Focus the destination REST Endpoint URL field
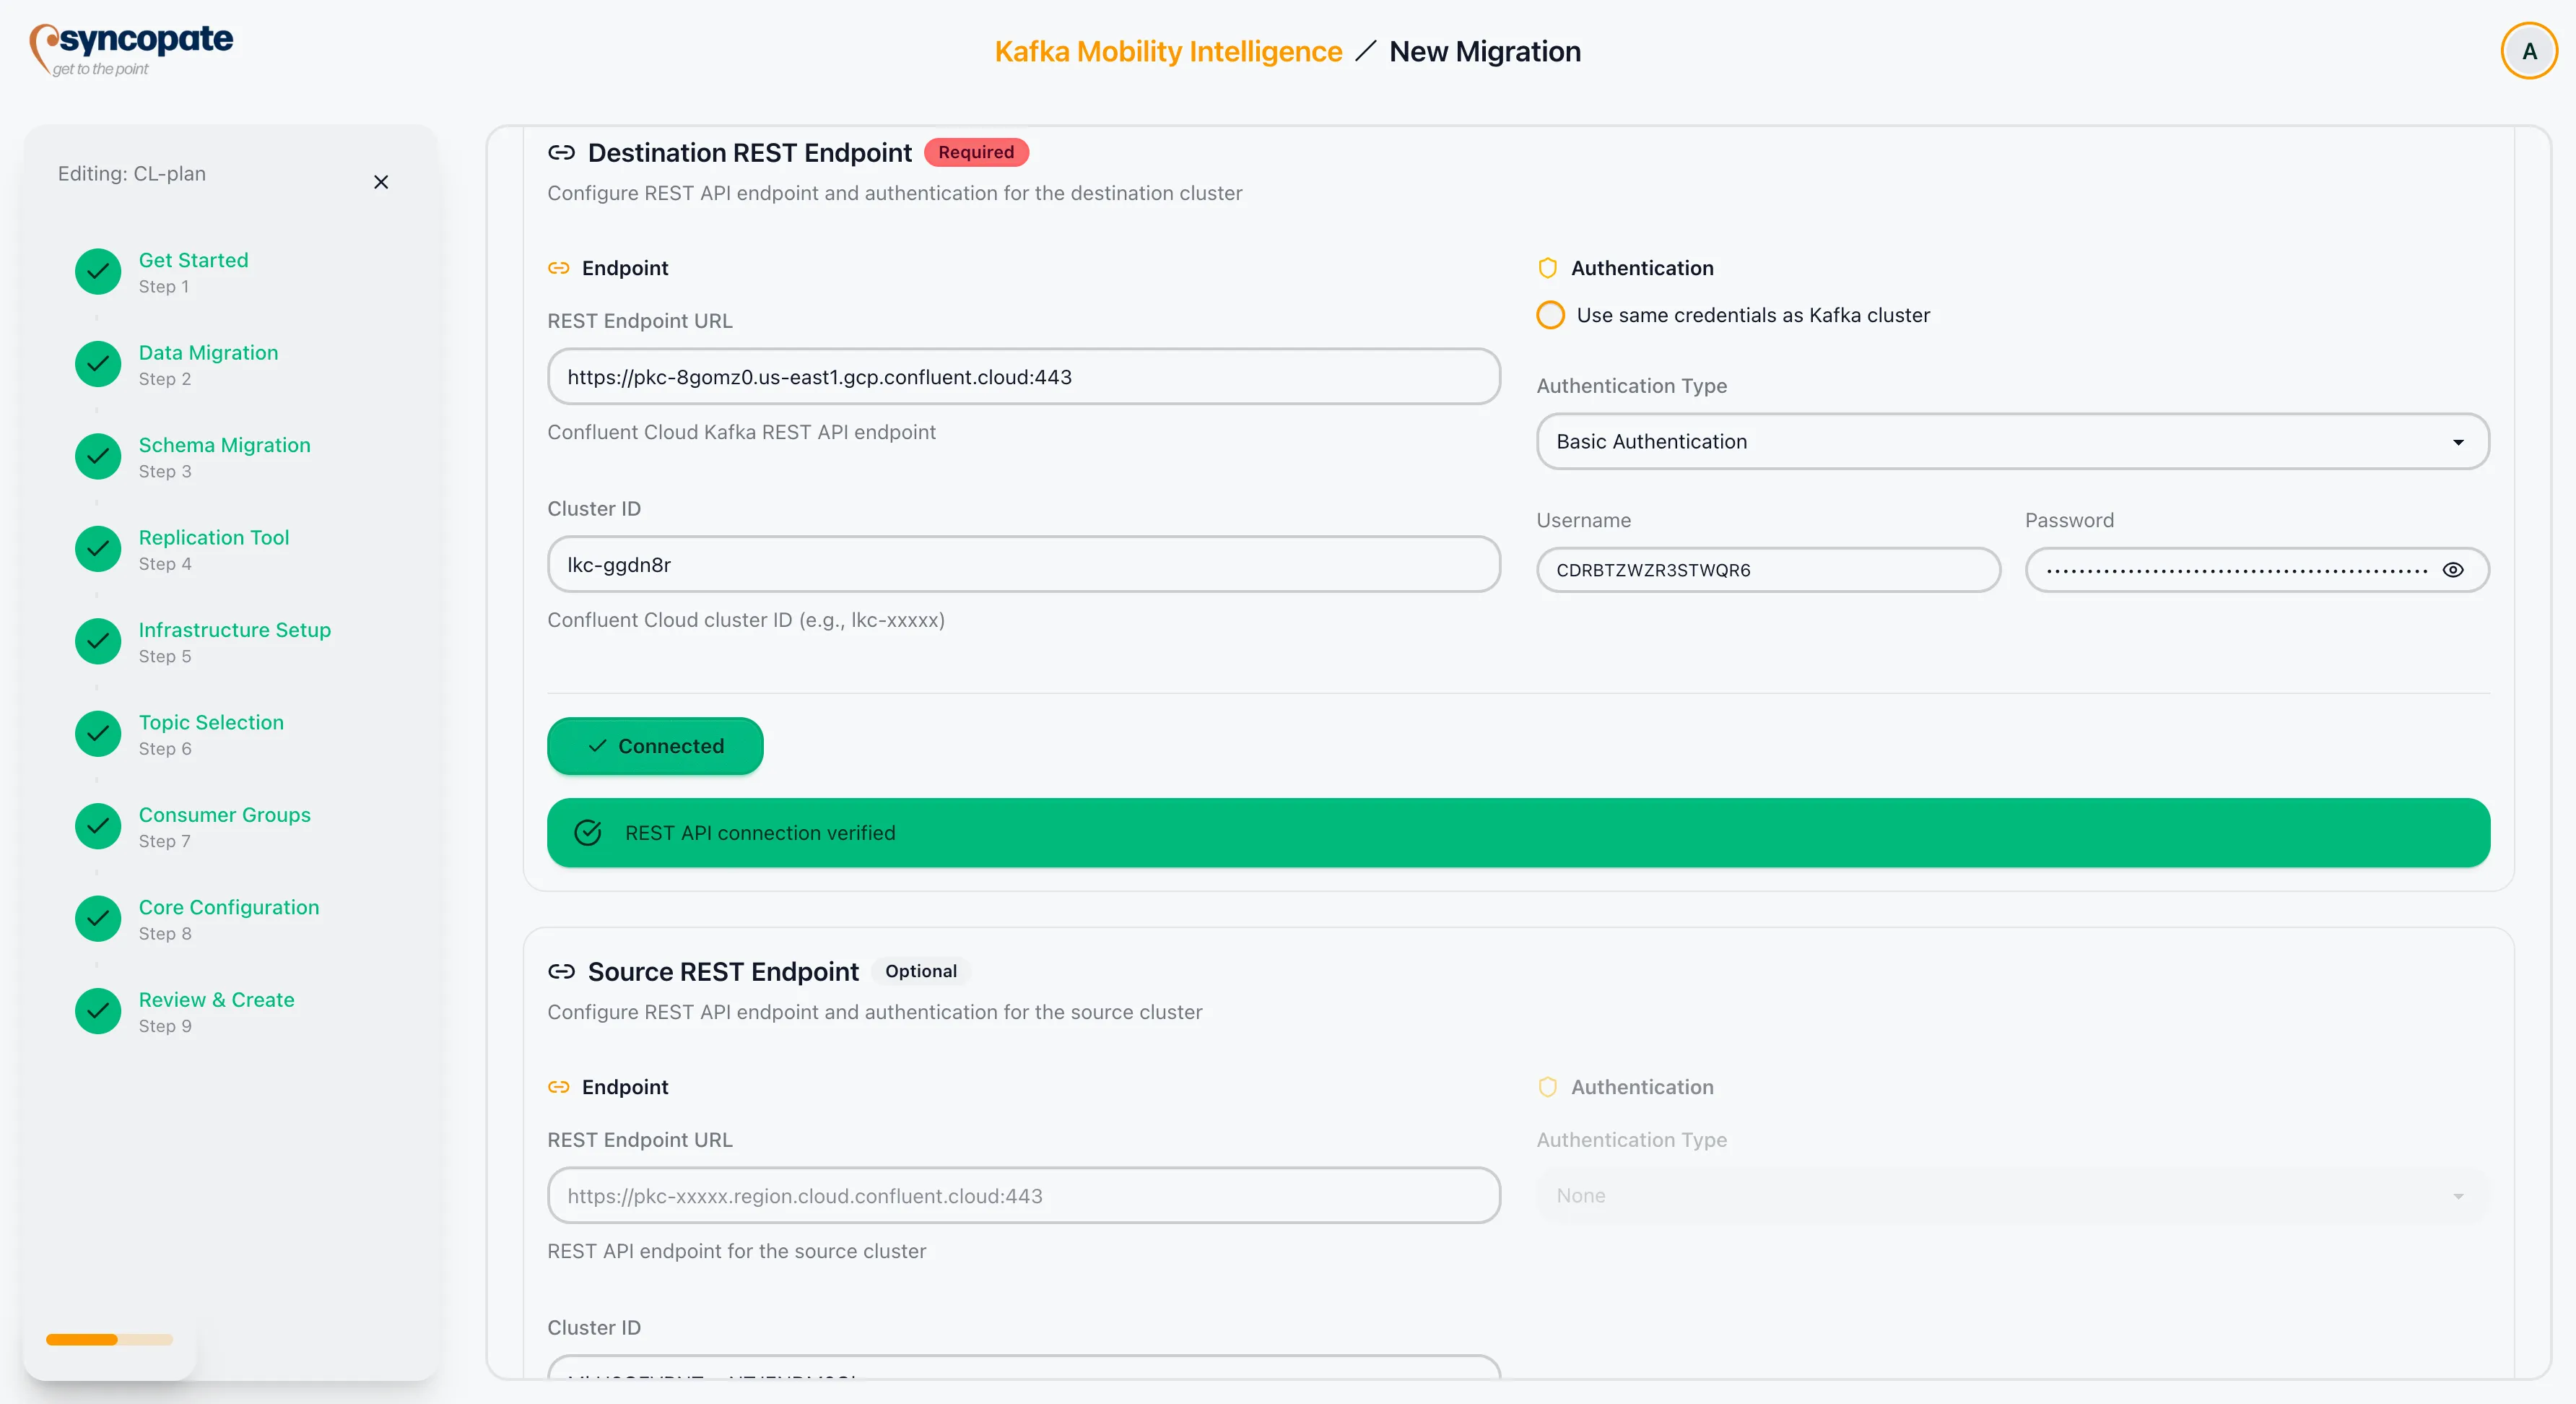Screen dimensions: 2576x1404 point(1023,377)
